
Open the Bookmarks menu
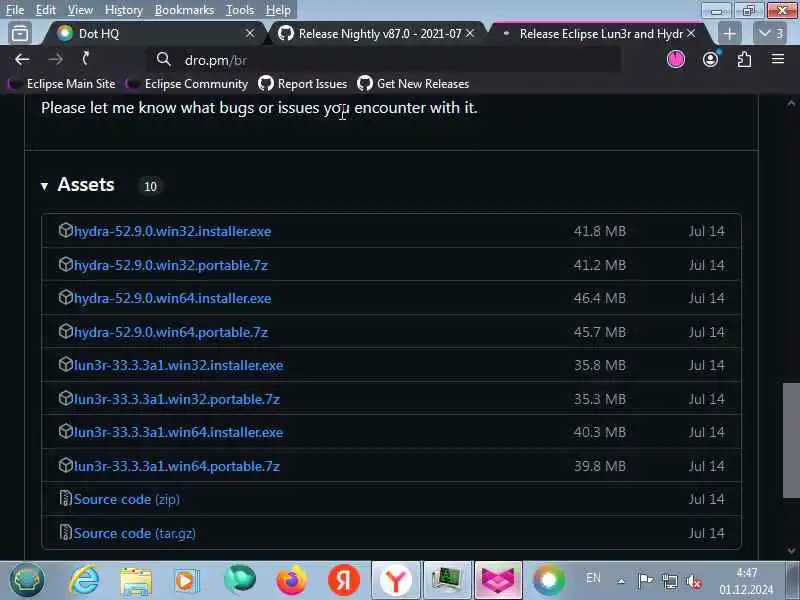coord(184,10)
